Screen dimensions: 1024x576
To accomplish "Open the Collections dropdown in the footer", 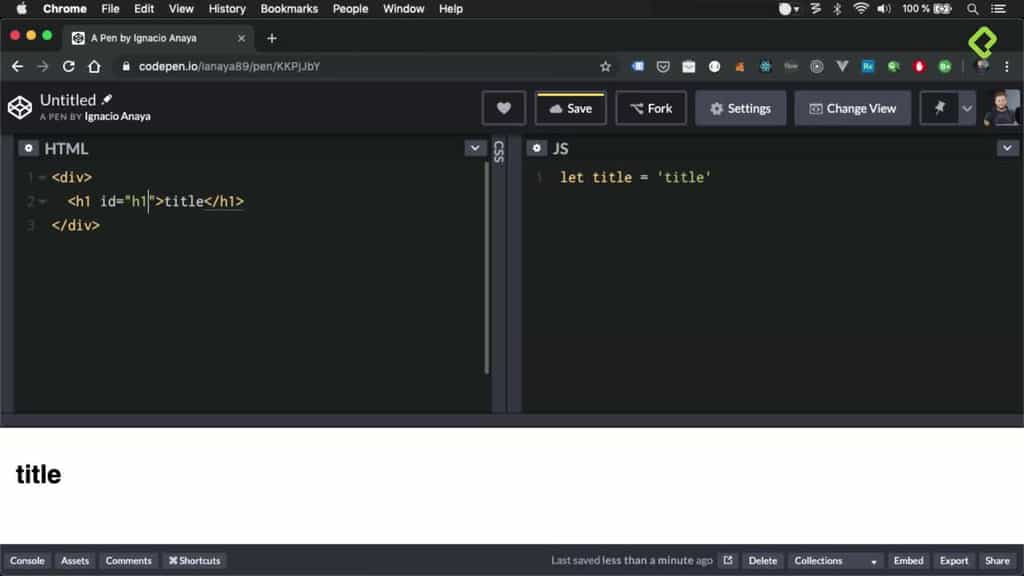I will 834,560.
